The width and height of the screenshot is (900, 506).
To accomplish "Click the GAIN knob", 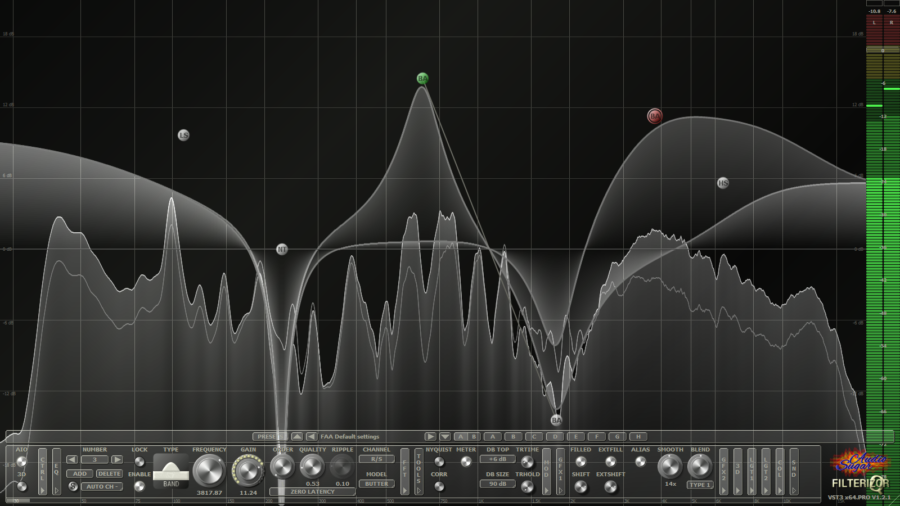I will (248, 470).
